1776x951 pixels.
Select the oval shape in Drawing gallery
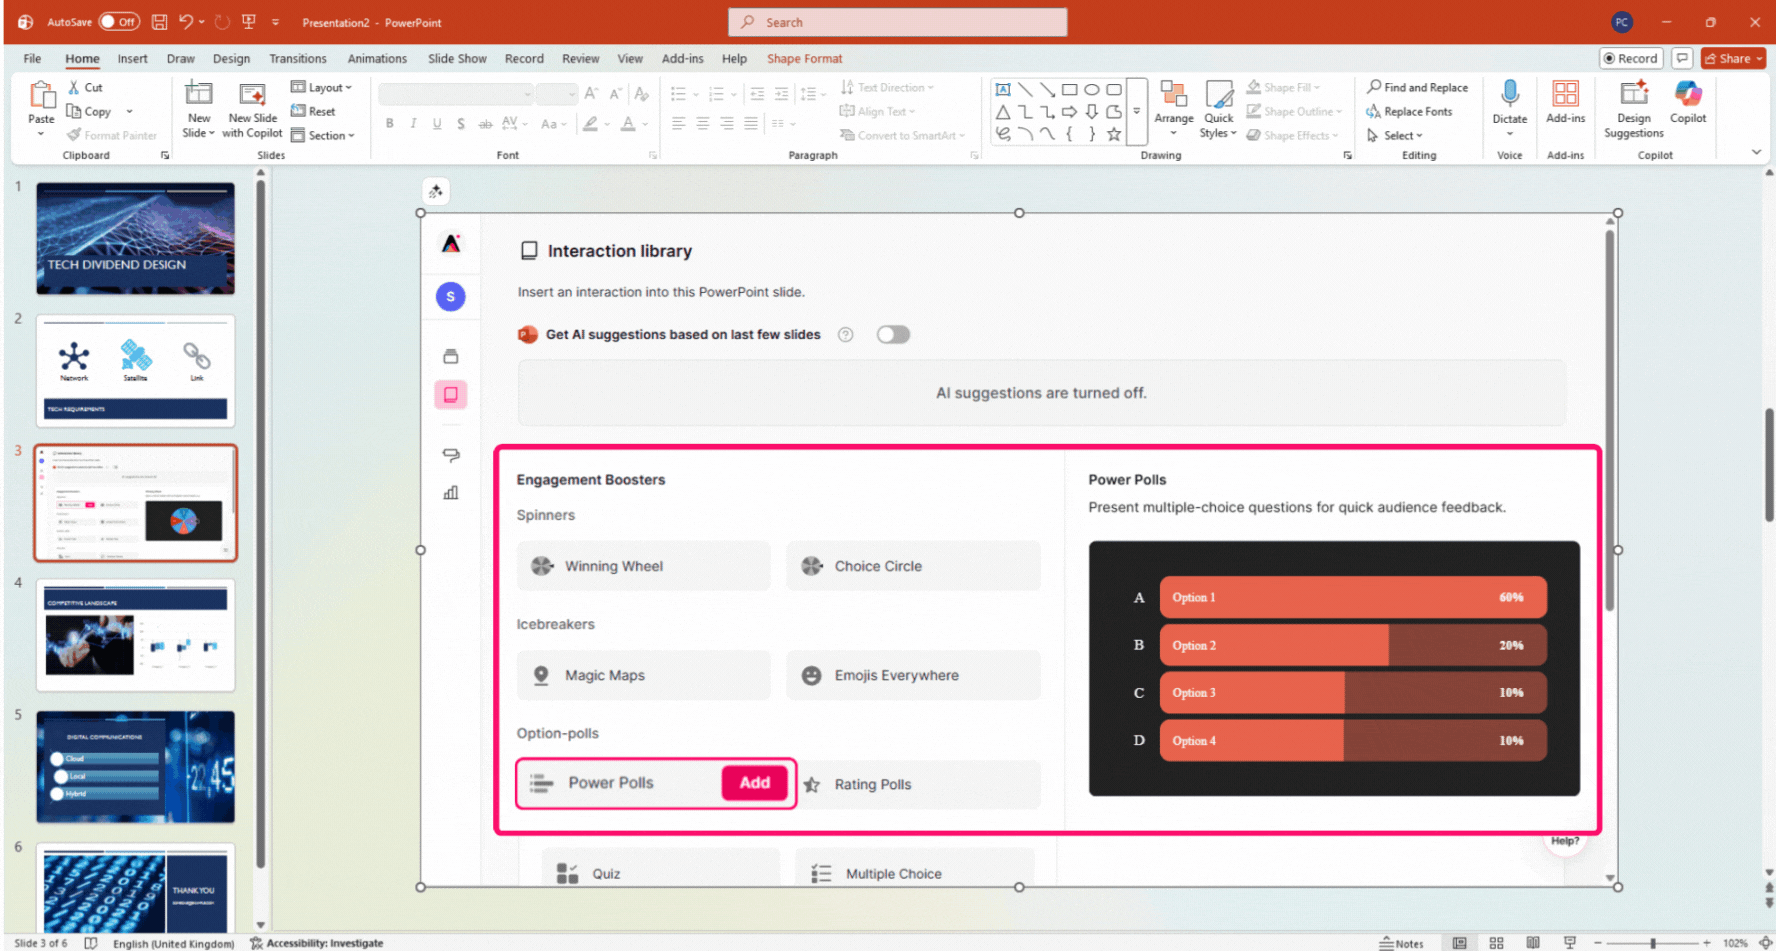click(x=1091, y=90)
